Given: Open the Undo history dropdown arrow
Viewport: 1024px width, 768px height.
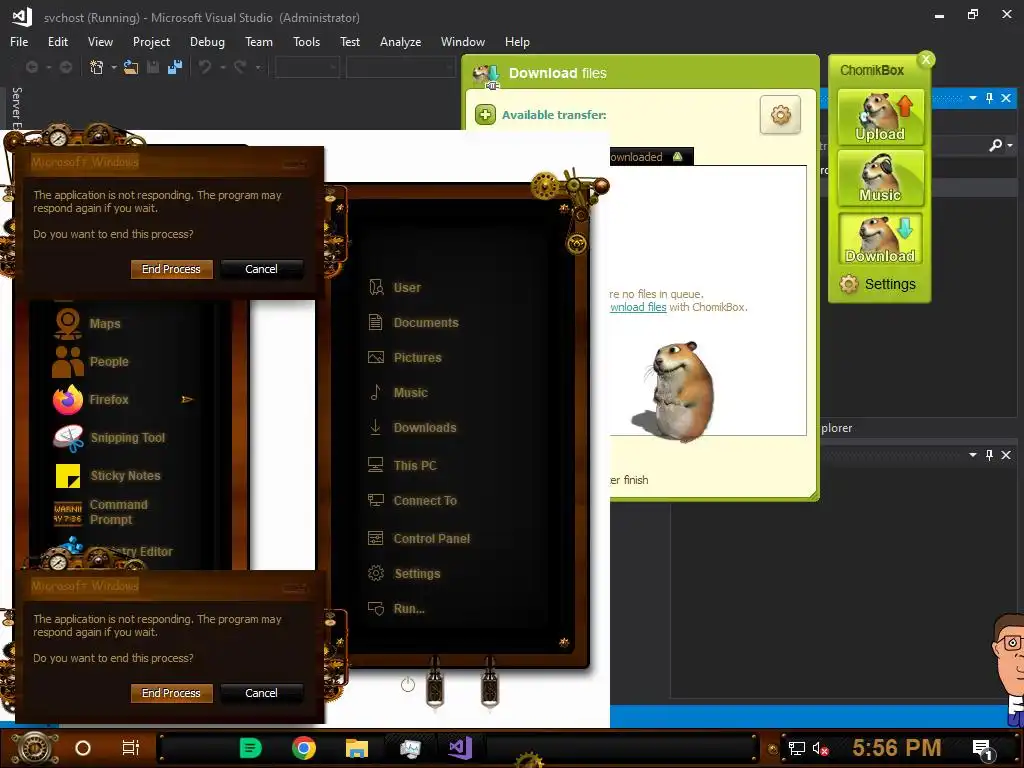Looking at the screenshot, I should [x=223, y=67].
